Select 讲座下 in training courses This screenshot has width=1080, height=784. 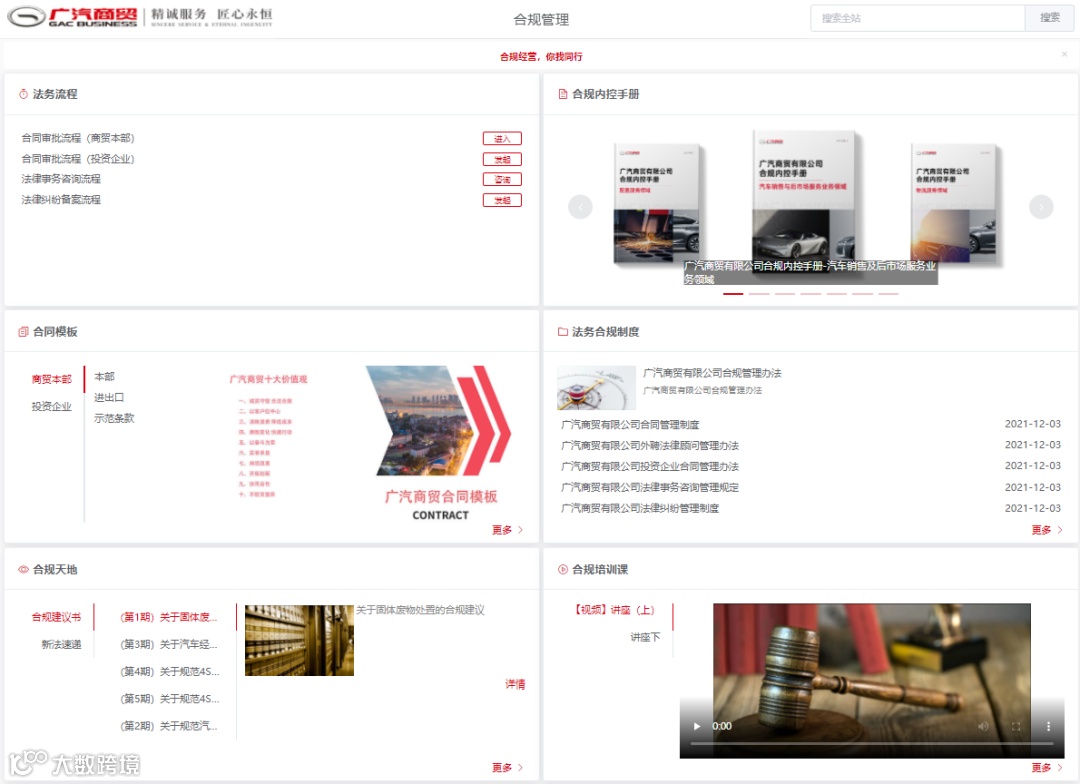click(645, 637)
